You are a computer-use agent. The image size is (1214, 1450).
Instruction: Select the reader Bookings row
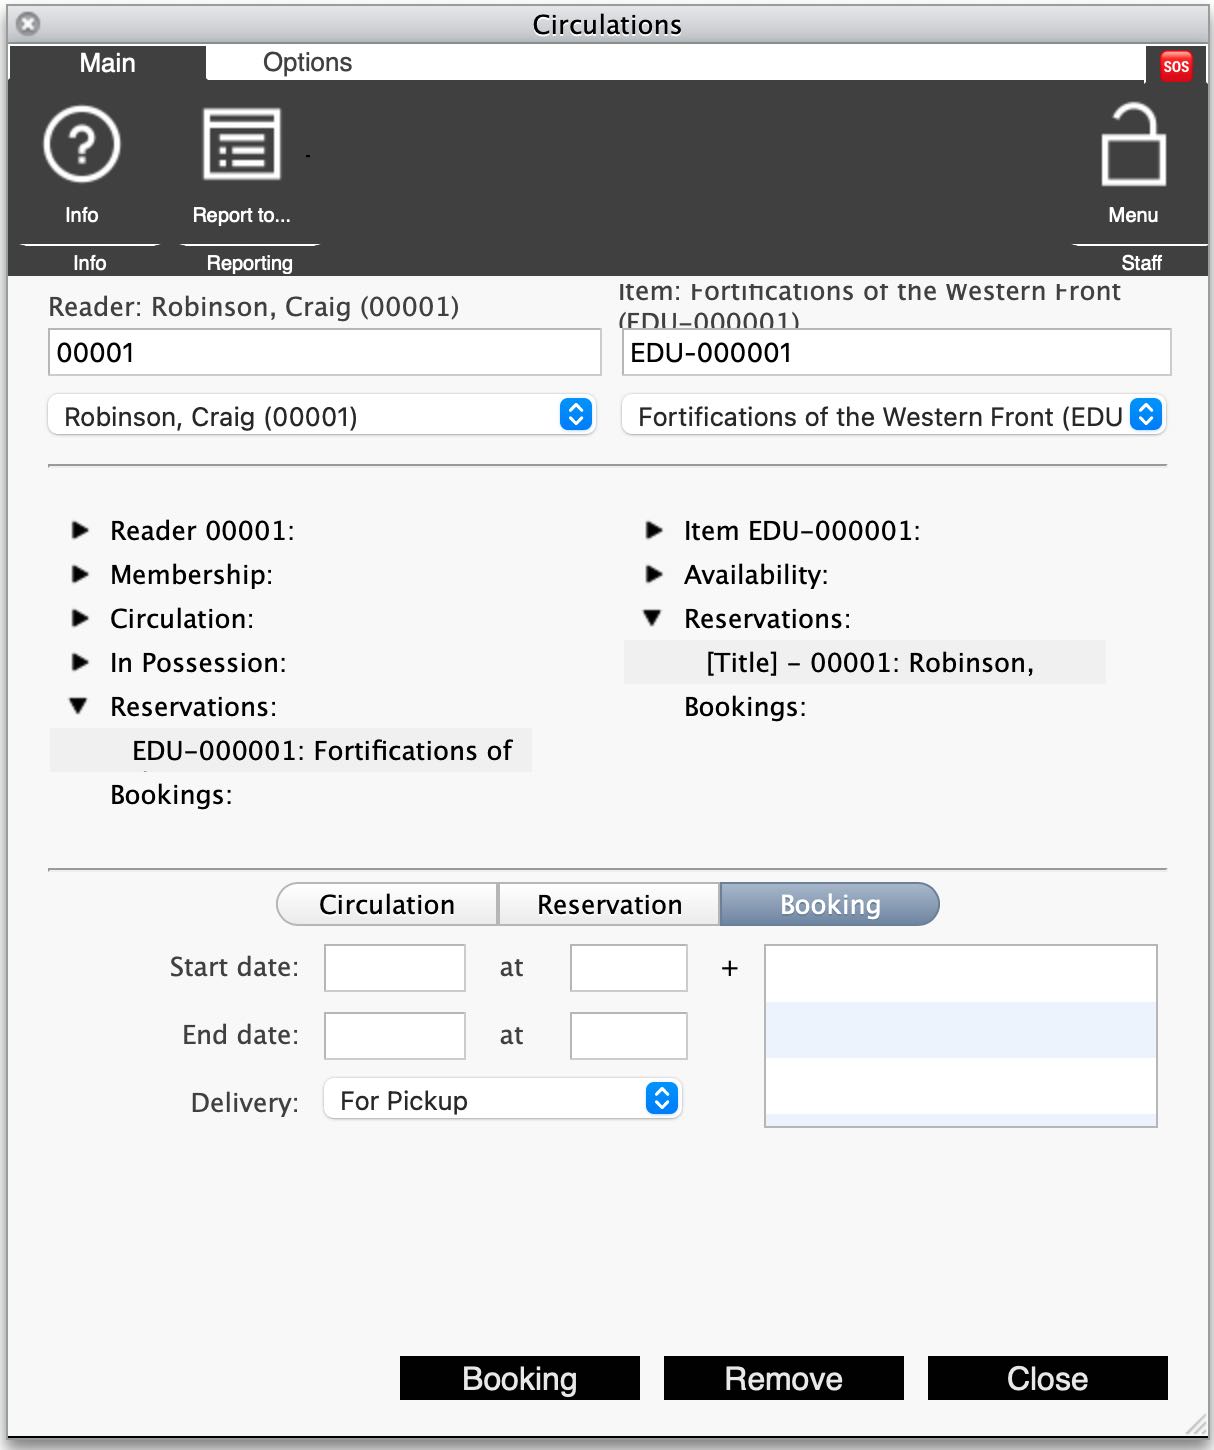[x=171, y=795]
